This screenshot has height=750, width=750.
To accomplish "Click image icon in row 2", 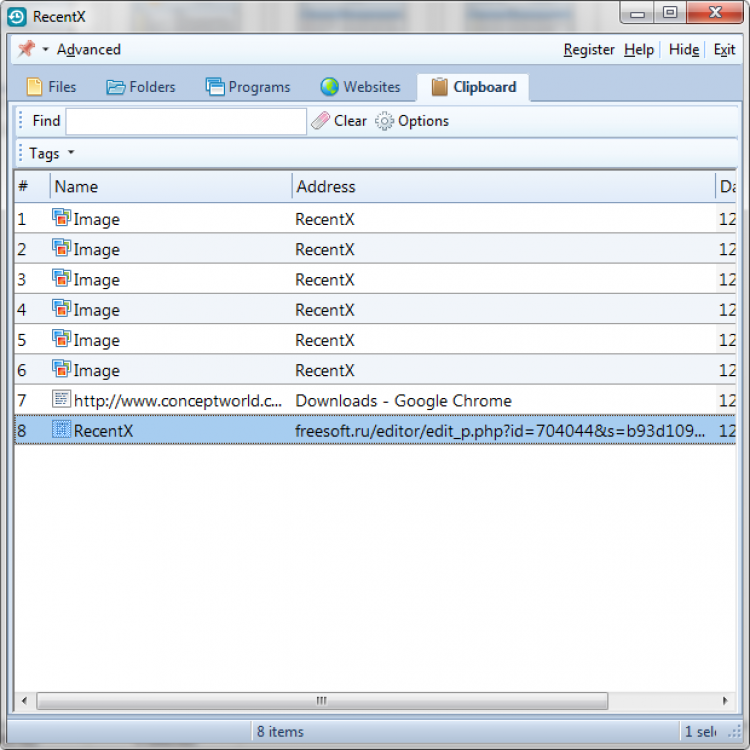I will (61, 248).
